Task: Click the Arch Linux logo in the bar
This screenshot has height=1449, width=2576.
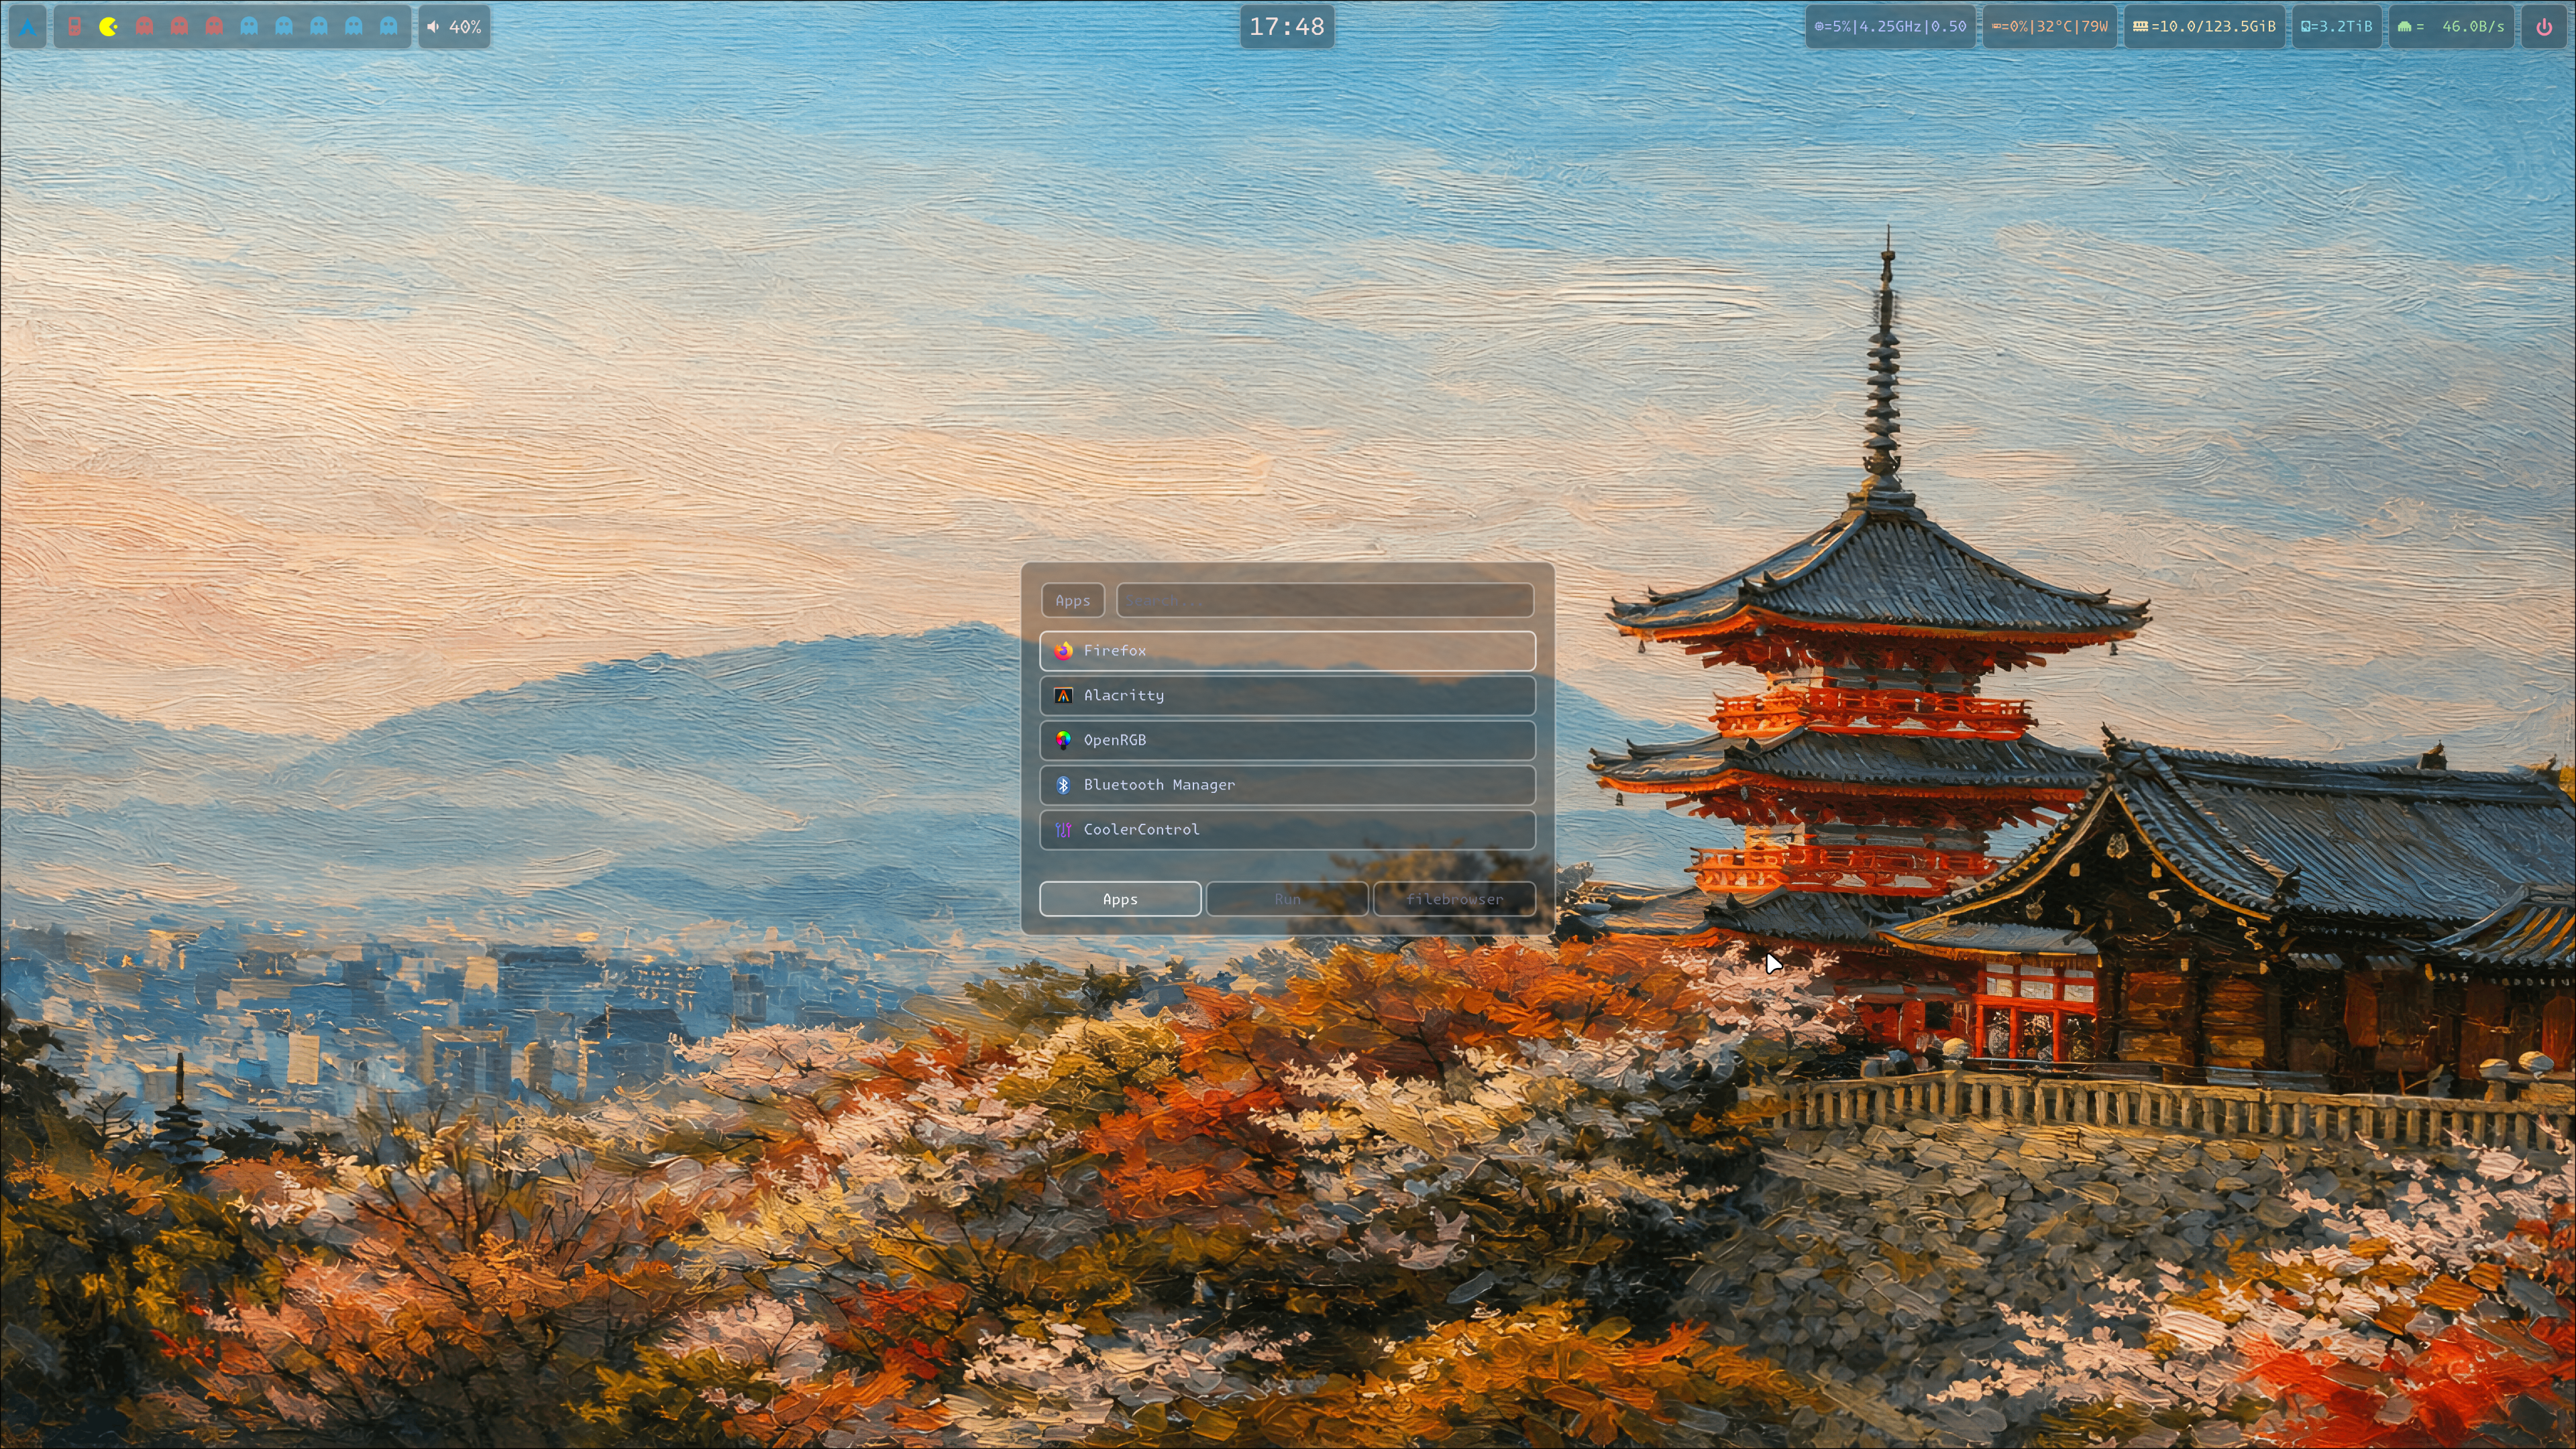Action: click(x=27, y=26)
